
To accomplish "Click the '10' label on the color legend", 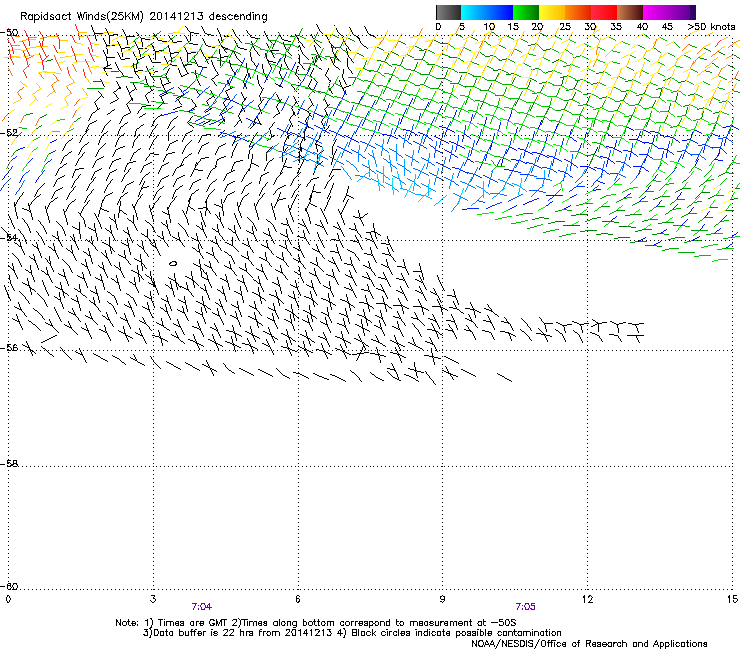I will pyautogui.click(x=488, y=27).
